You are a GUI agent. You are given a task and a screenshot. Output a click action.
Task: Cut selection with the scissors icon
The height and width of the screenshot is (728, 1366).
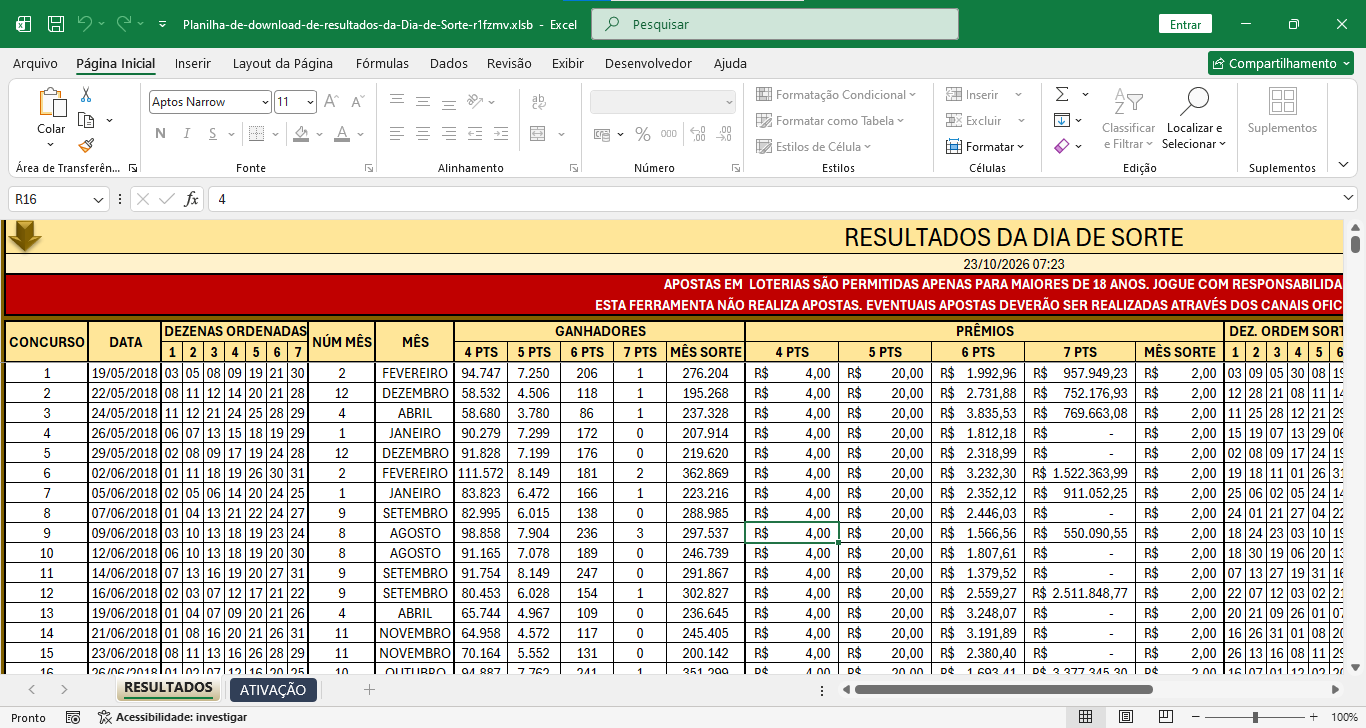click(x=86, y=95)
